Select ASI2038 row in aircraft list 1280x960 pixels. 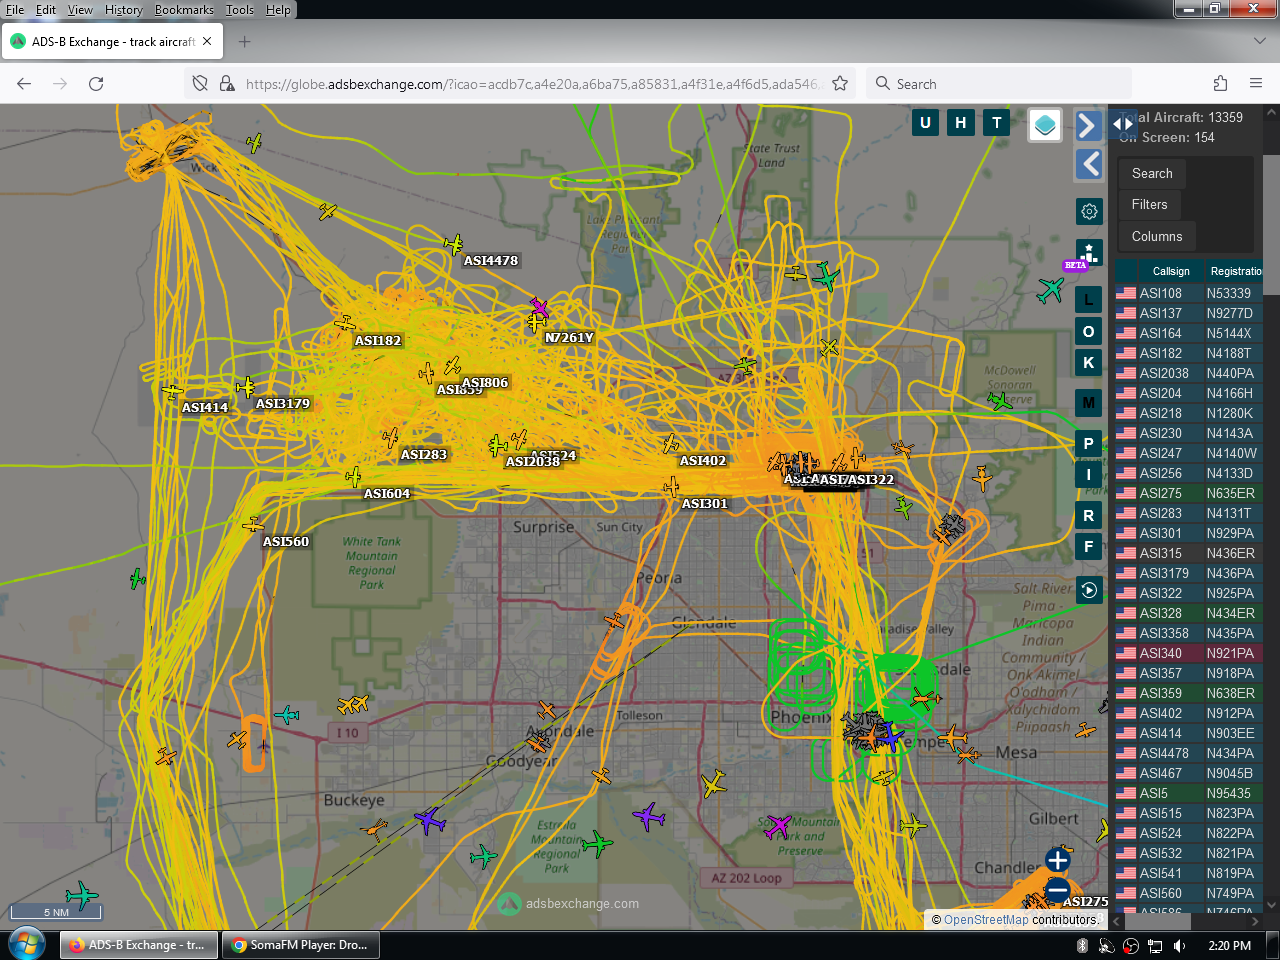click(x=1189, y=373)
